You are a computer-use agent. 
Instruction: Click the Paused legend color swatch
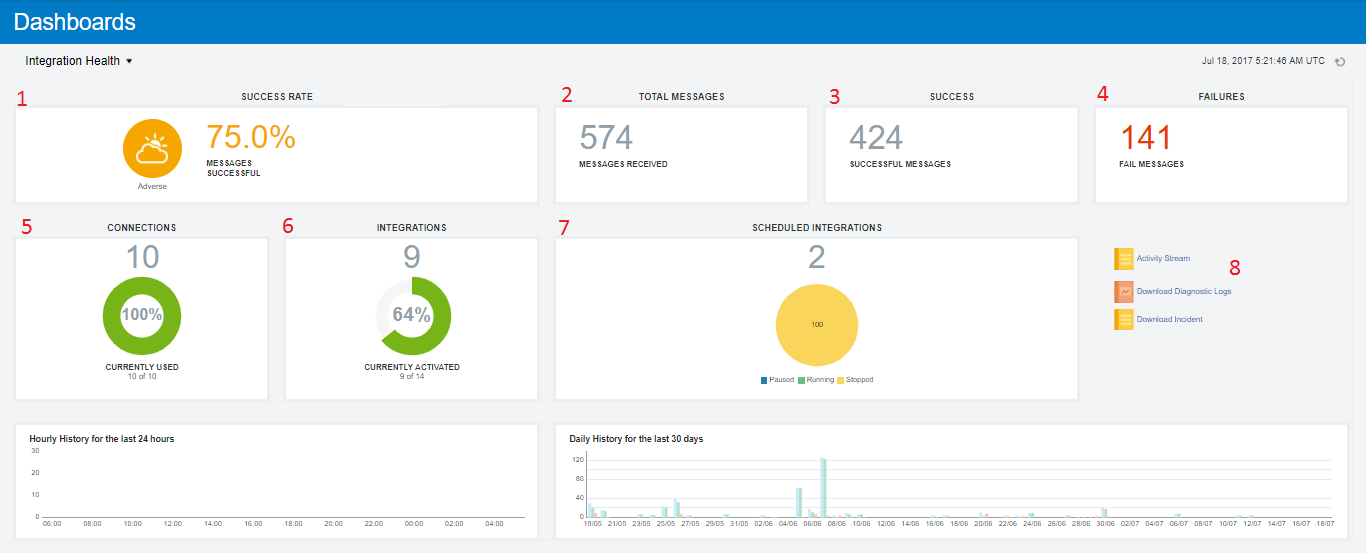(x=765, y=380)
